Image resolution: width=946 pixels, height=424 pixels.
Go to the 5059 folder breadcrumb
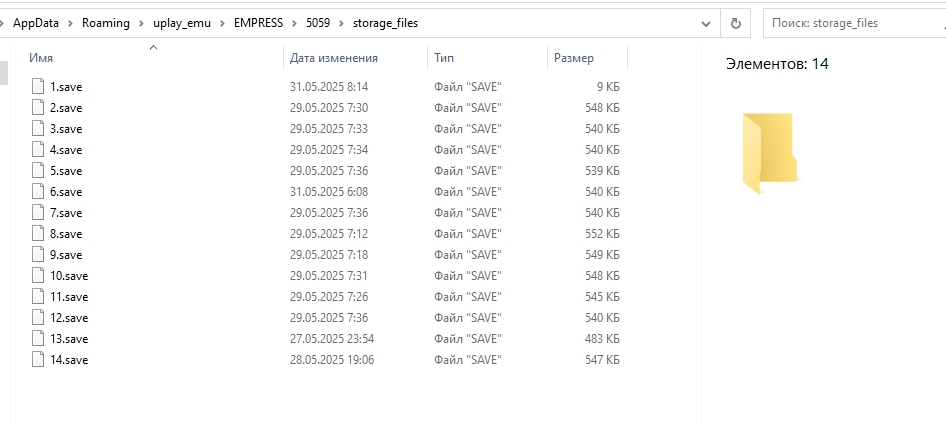point(320,23)
